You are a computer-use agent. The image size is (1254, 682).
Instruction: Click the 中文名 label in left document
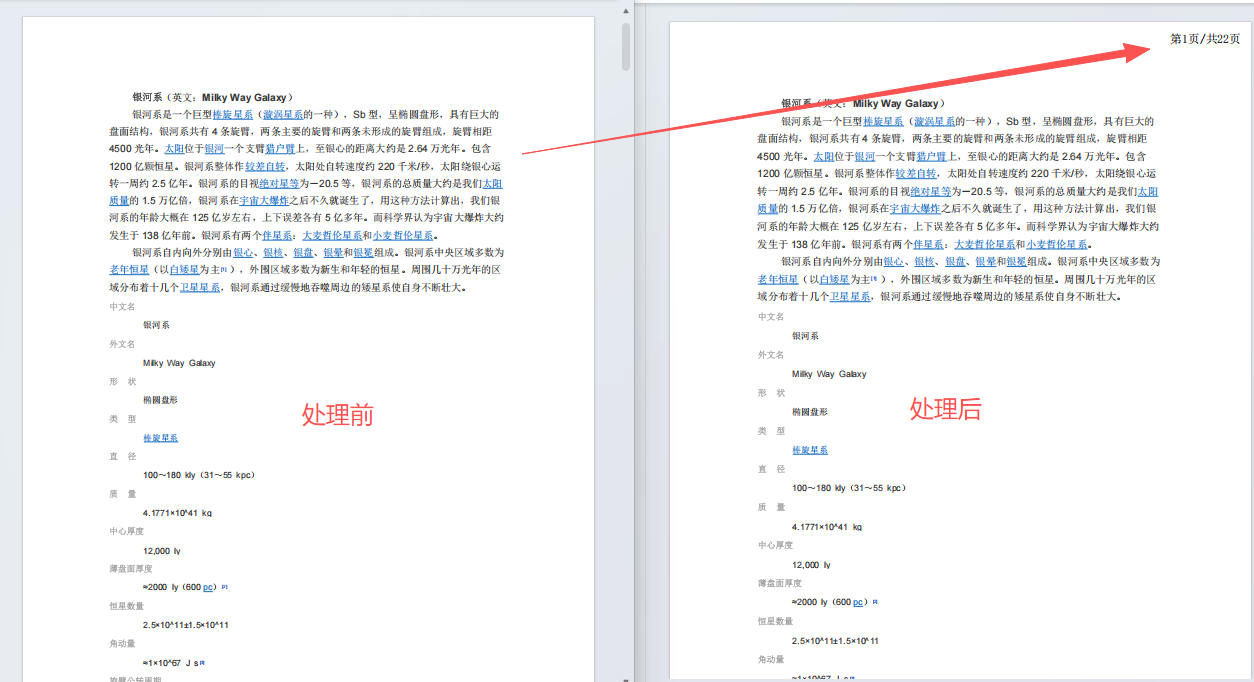tap(122, 306)
